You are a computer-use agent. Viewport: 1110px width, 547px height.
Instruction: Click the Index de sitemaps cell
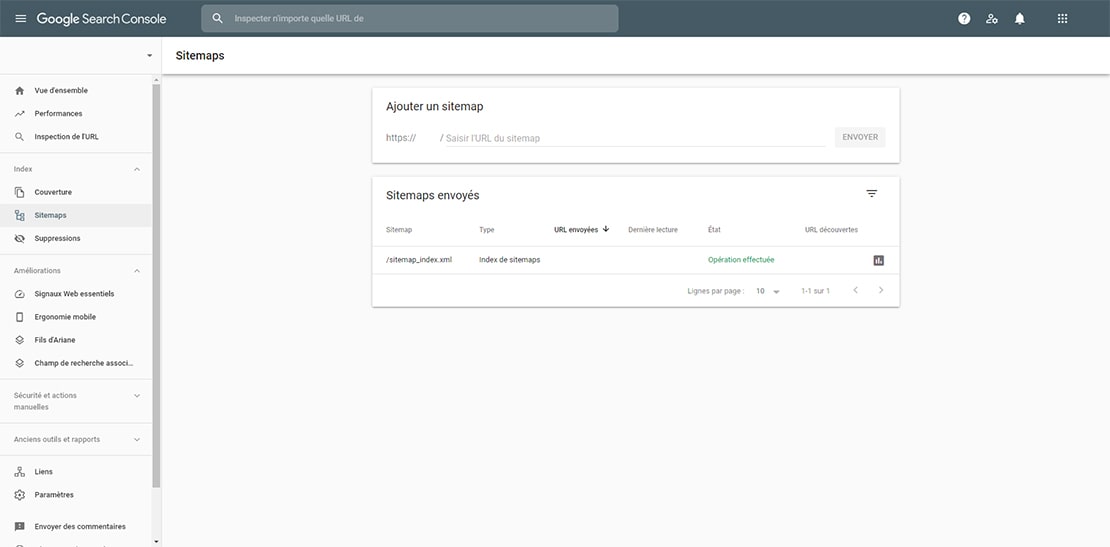509,260
